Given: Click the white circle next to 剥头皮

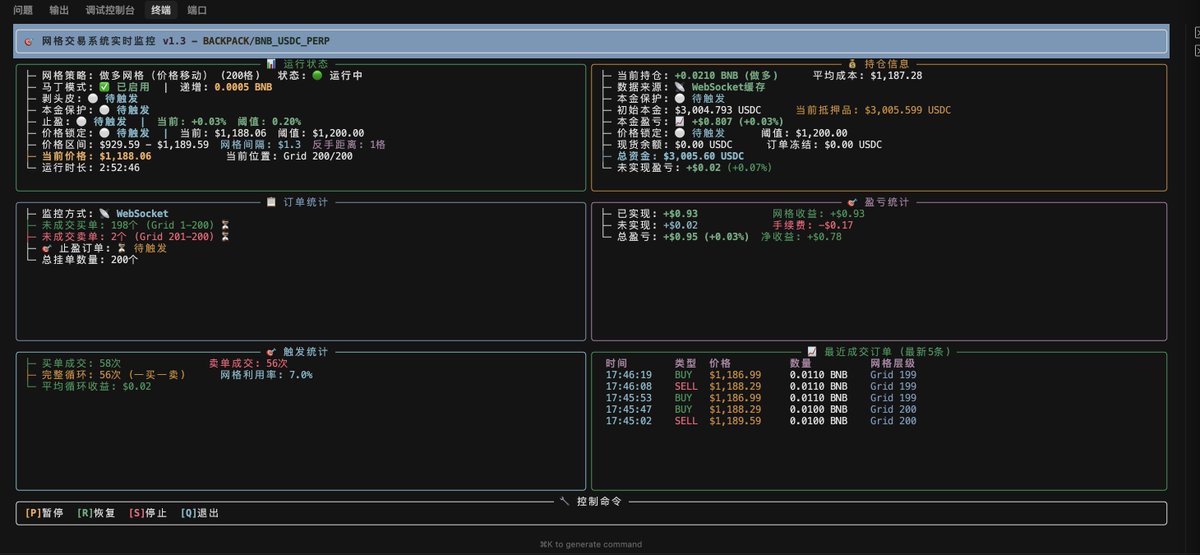Looking at the screenshot, I should click(x=93, y=98).
